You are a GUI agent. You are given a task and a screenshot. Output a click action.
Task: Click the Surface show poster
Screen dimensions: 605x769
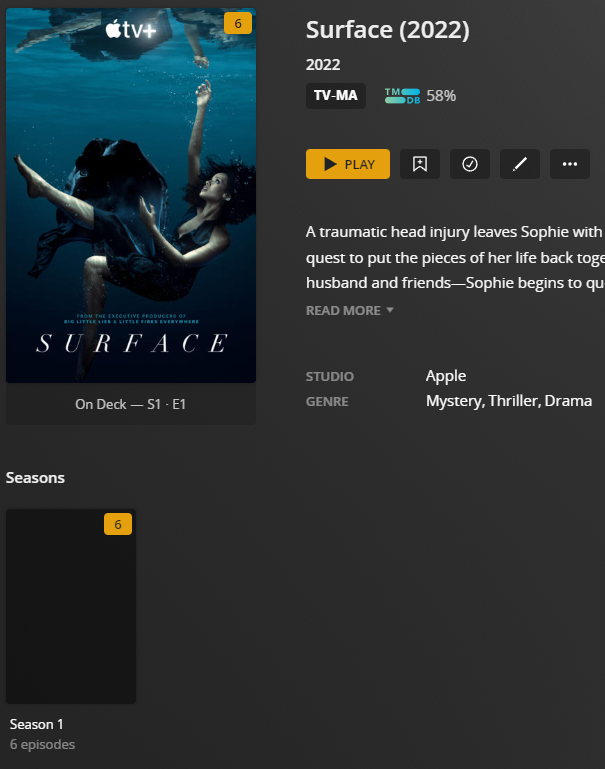(x=131, y=196)
